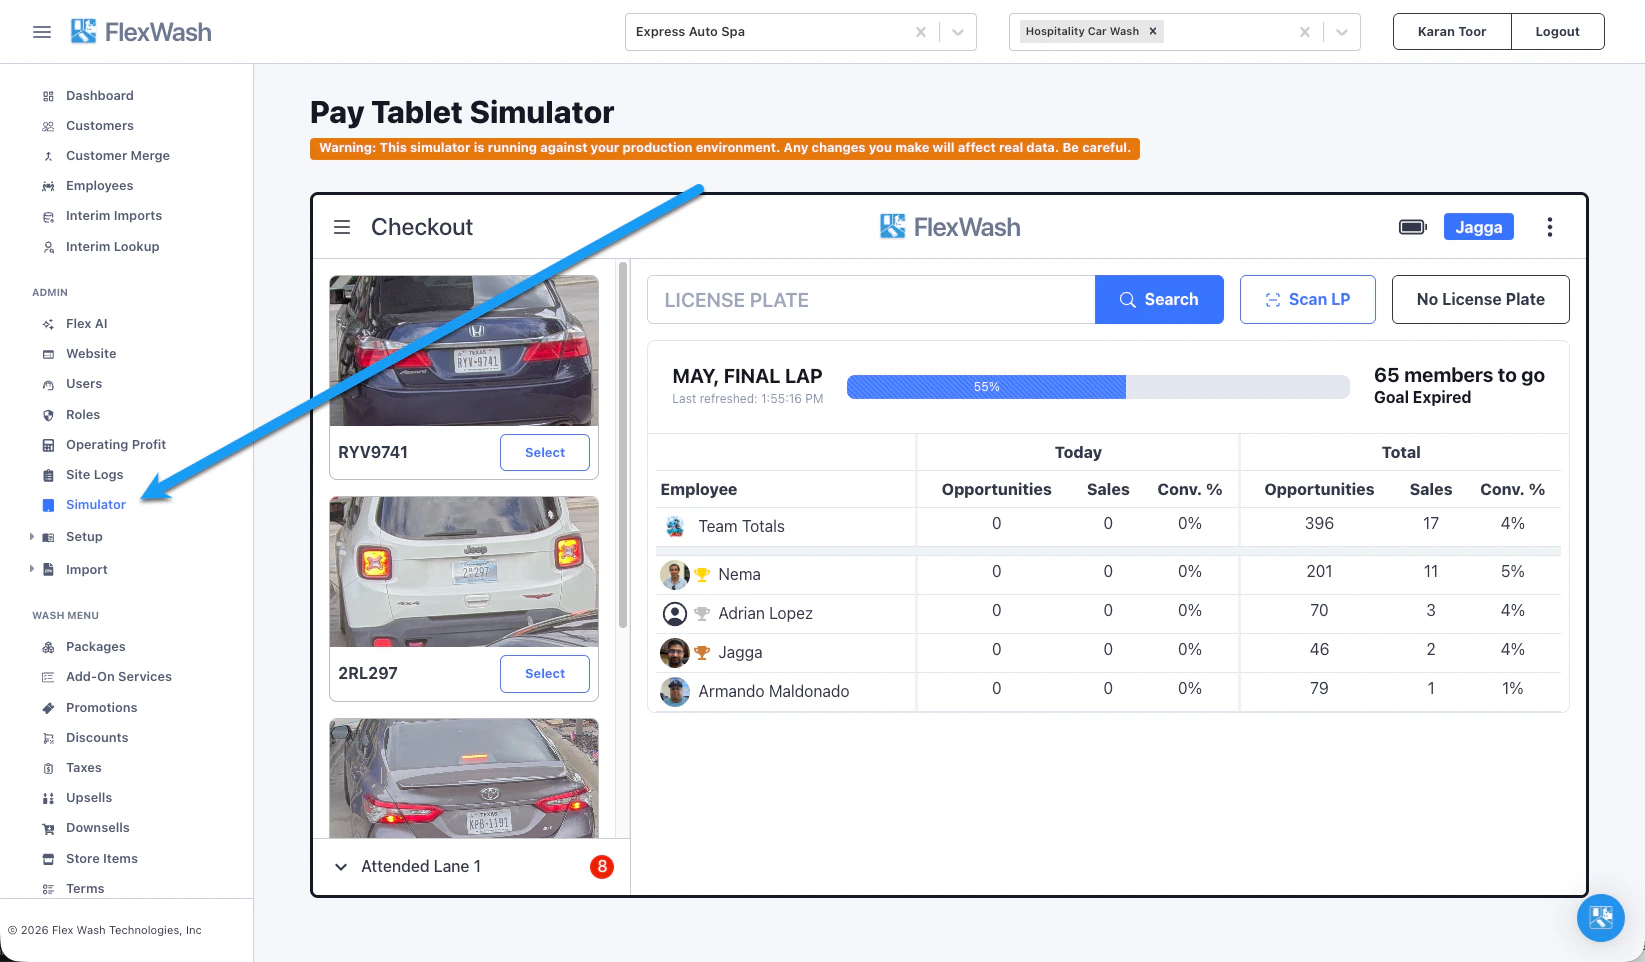Click the battery status icon
Viewport: 1645px width, 962px height.
(x=1413, y=227)
